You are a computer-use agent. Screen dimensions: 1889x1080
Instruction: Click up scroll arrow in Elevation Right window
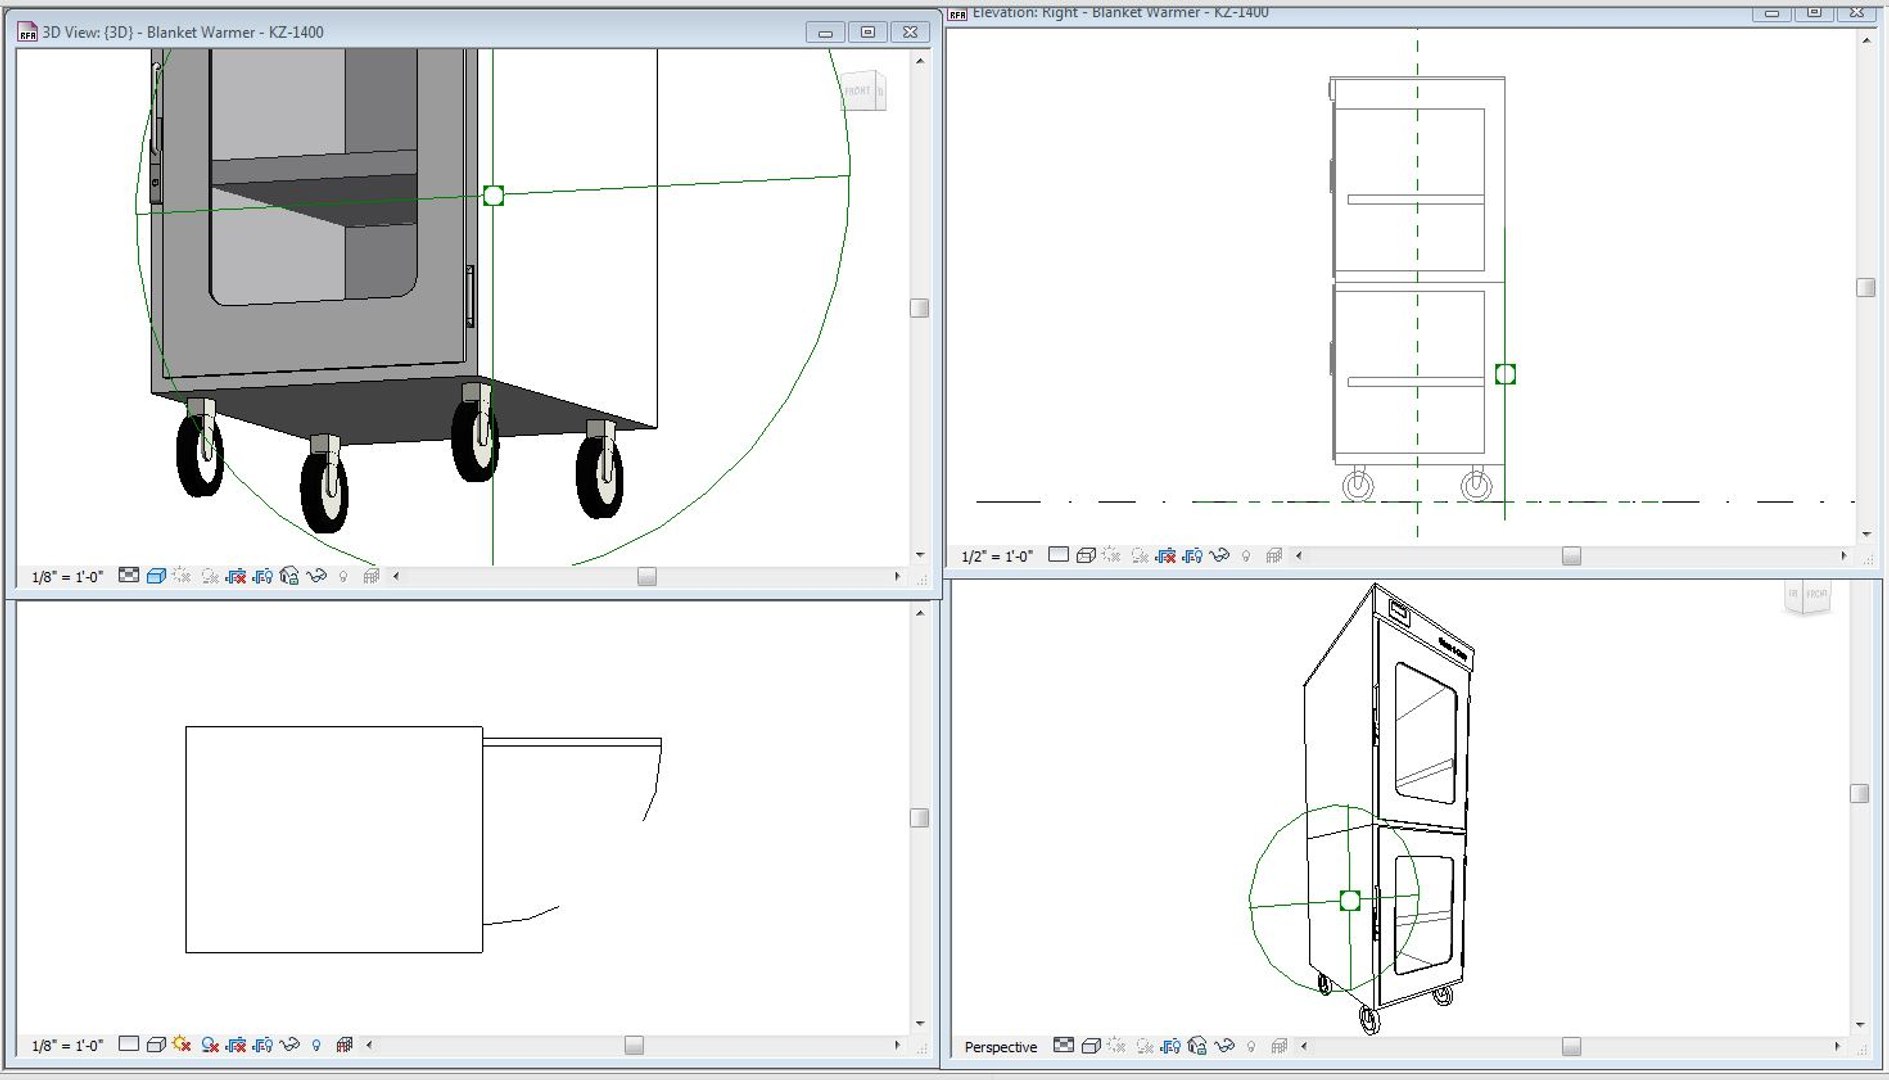[x=1866, y=41]
